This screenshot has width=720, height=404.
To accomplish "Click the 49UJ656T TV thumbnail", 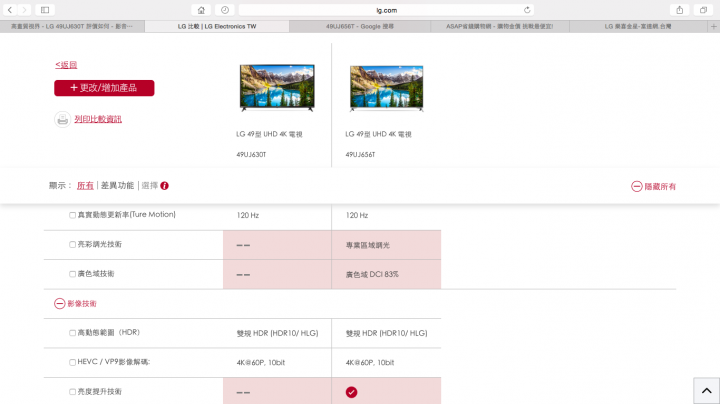I will tap(387, 88).
